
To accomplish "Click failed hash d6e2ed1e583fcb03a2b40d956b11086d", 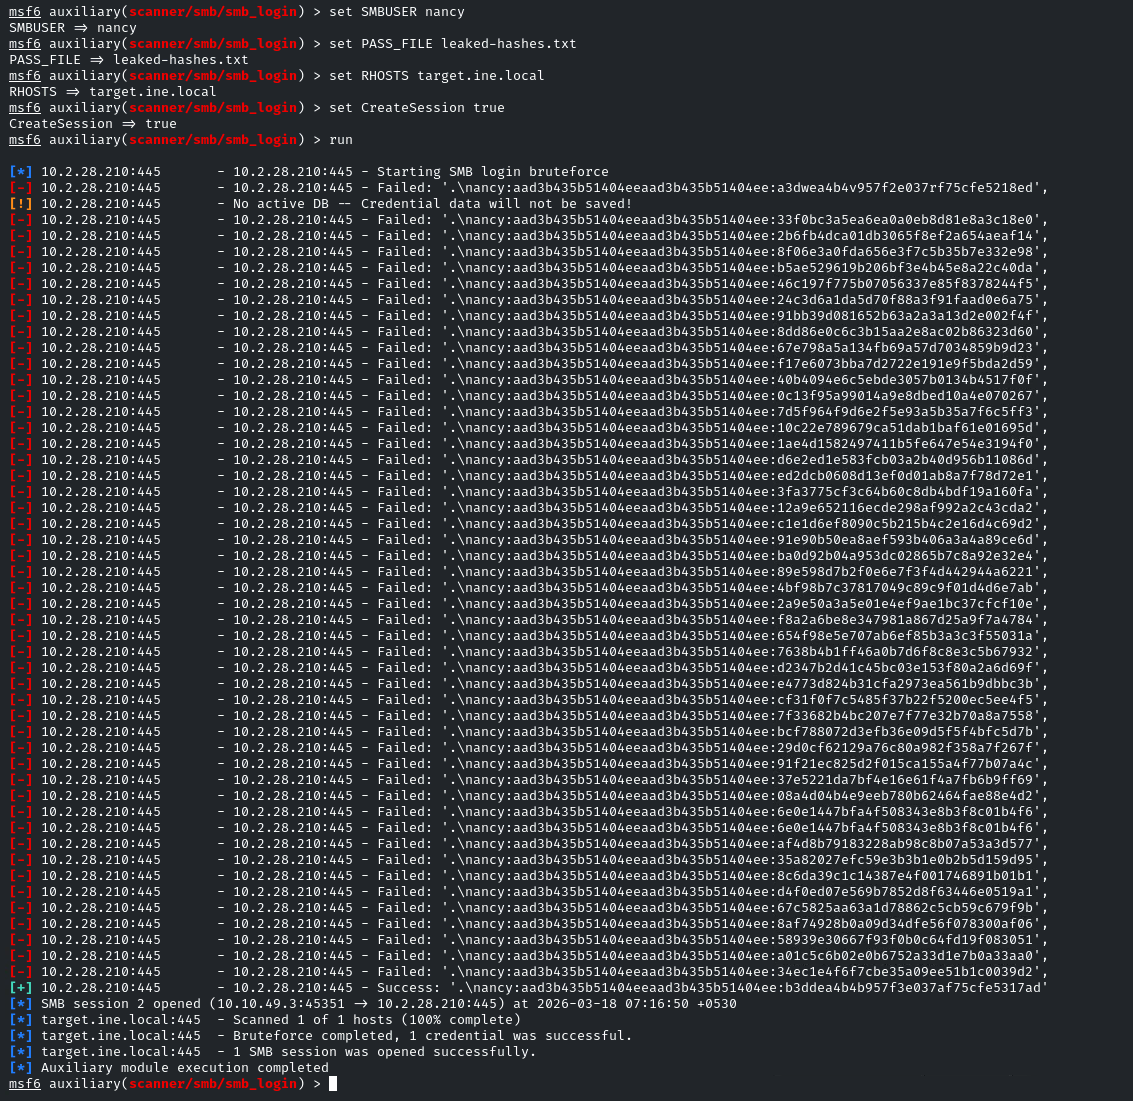I will [905, 459].
